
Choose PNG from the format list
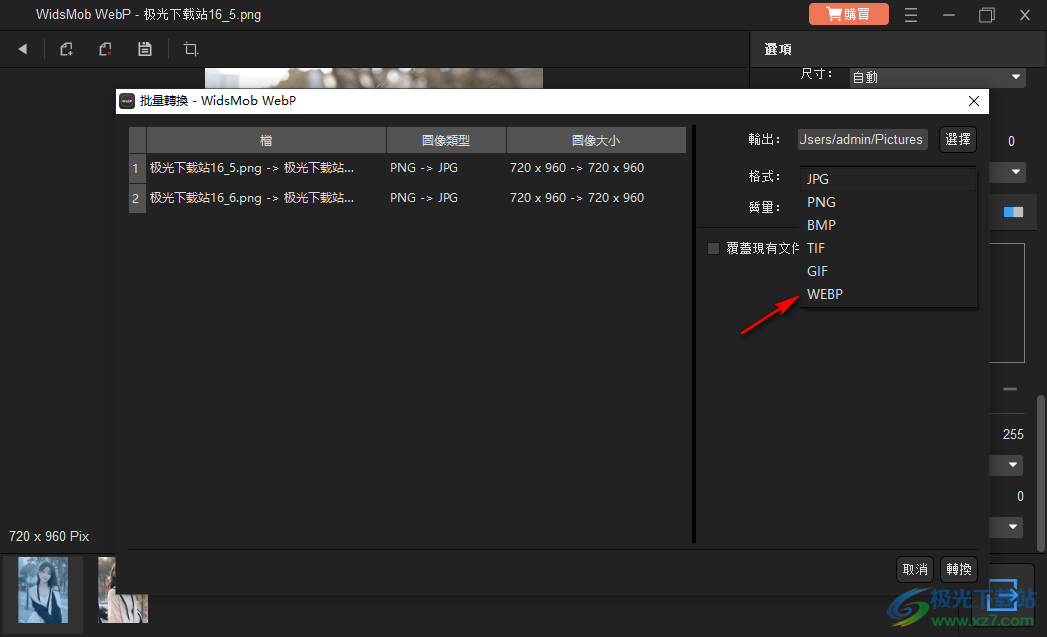coord(888,202)
